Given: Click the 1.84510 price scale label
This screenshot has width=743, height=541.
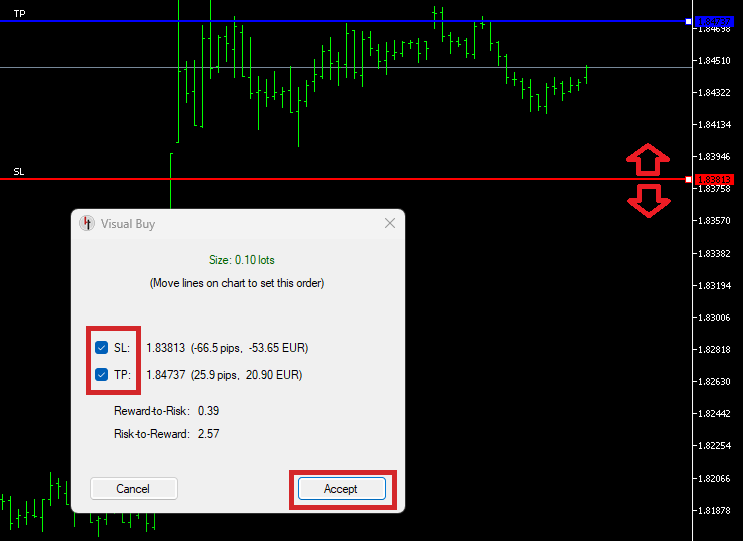Looking at the screenshot, I should click(714, 61).
